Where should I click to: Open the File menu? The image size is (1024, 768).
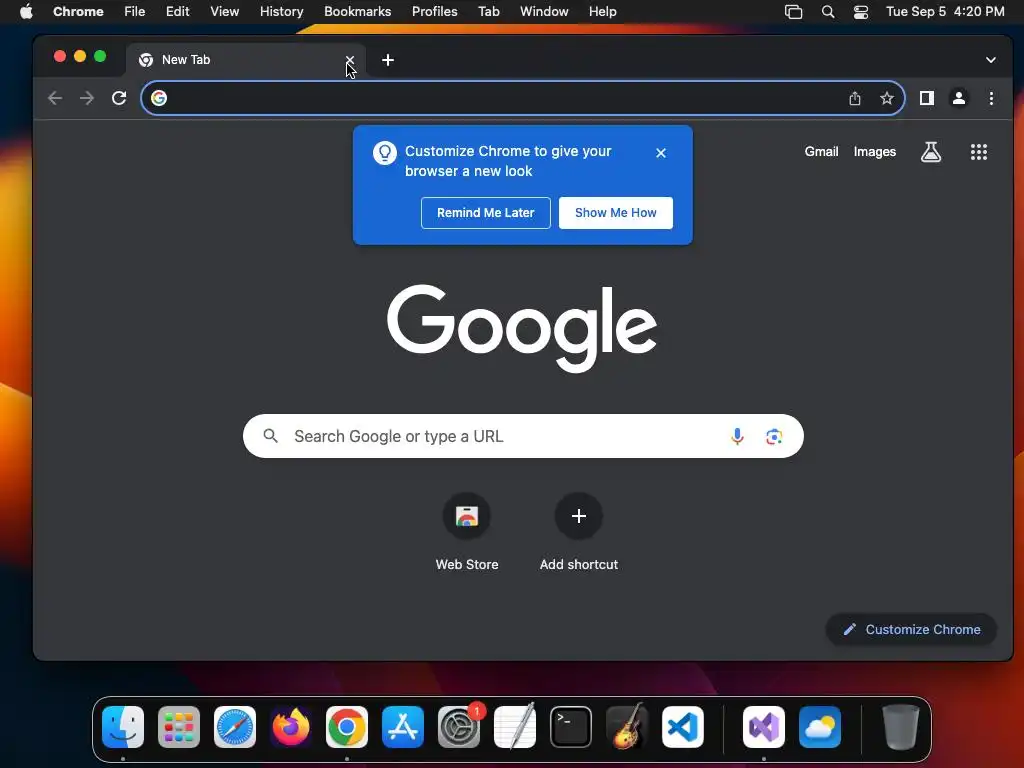point(135,12)
